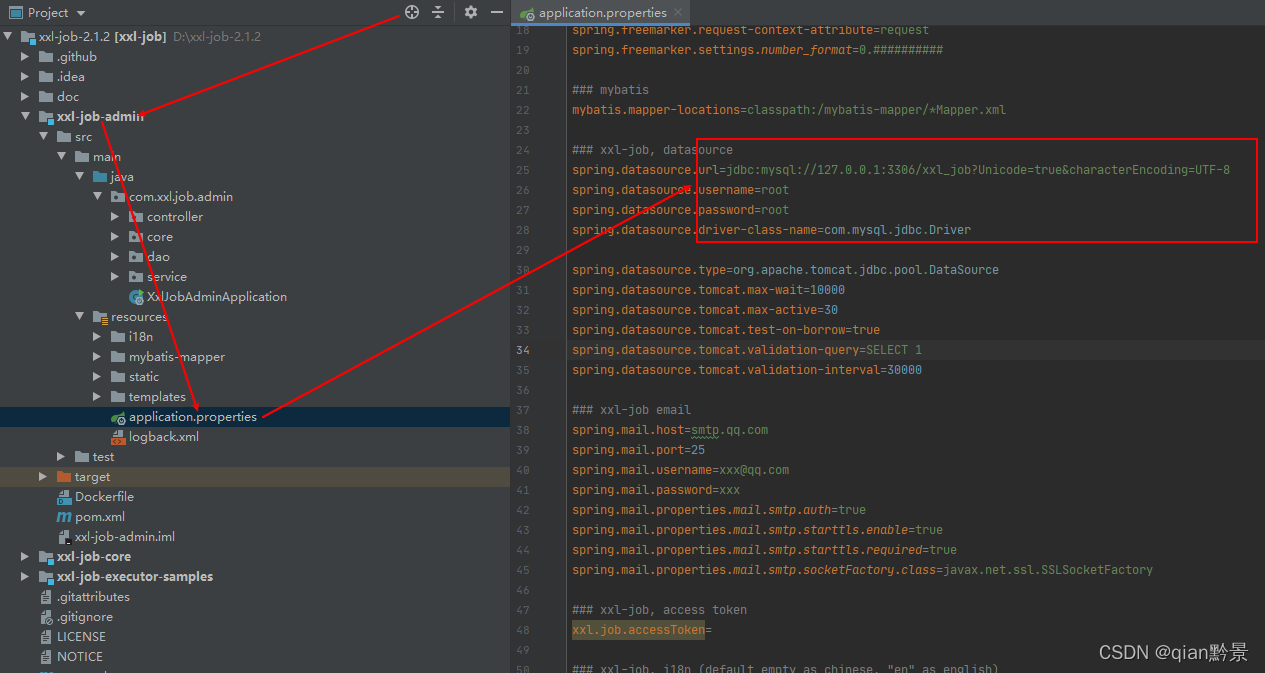Click the mybatis-mapper folder icon
This screenshot has height=673, width=1265.
pyautogui.click(x=118, y=357)
